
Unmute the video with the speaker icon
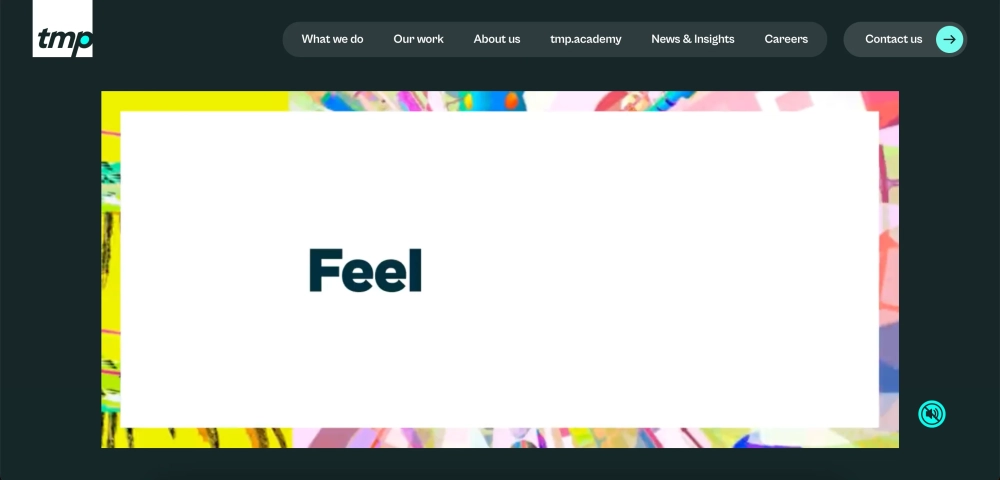tap(932, 414)
